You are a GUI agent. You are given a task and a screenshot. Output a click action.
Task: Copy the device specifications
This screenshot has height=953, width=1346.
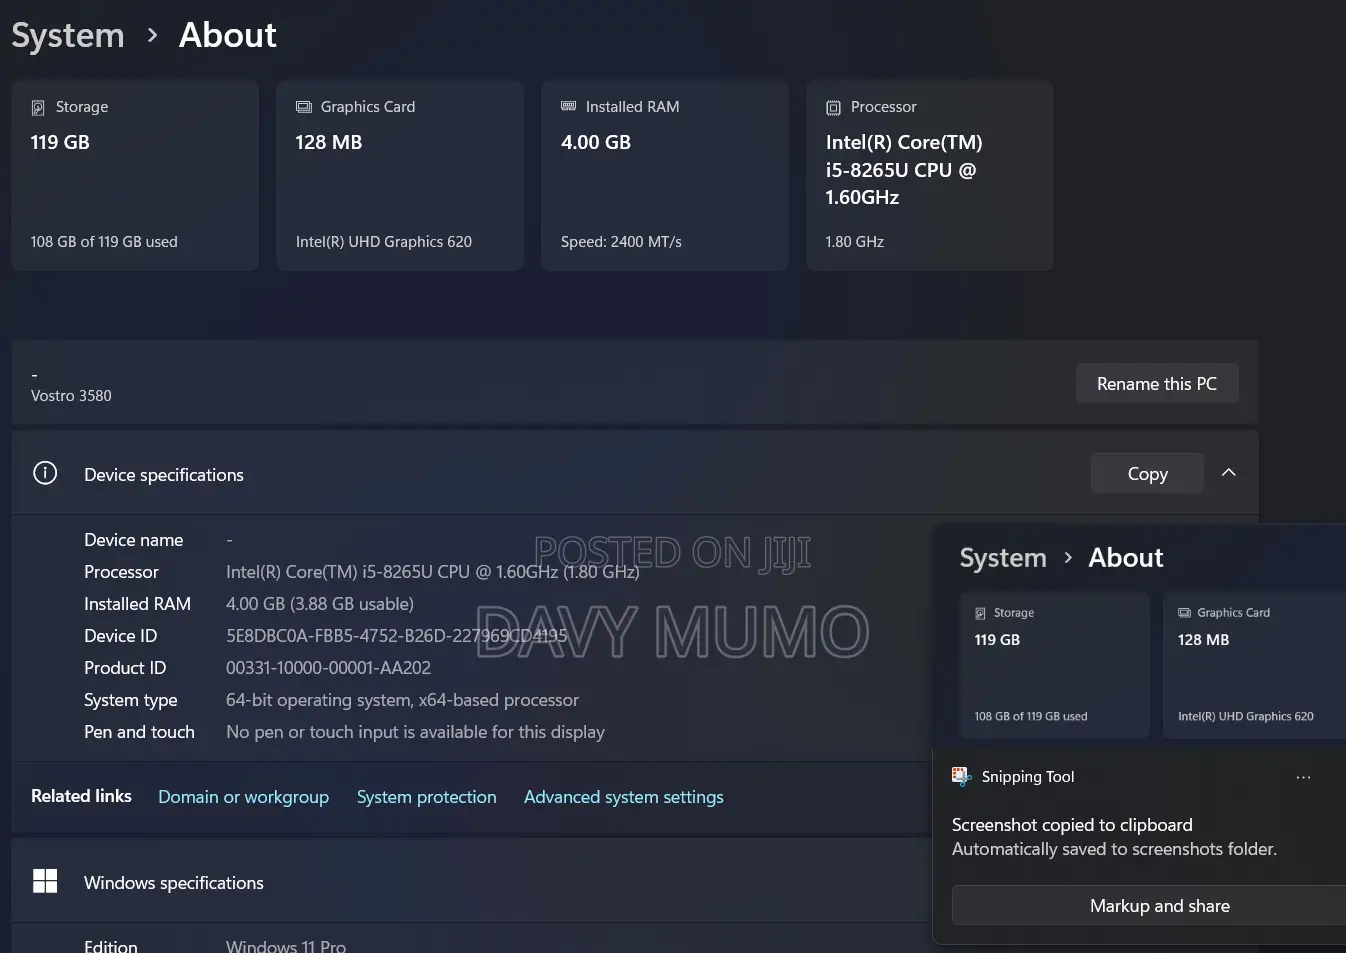(1147, 474)
